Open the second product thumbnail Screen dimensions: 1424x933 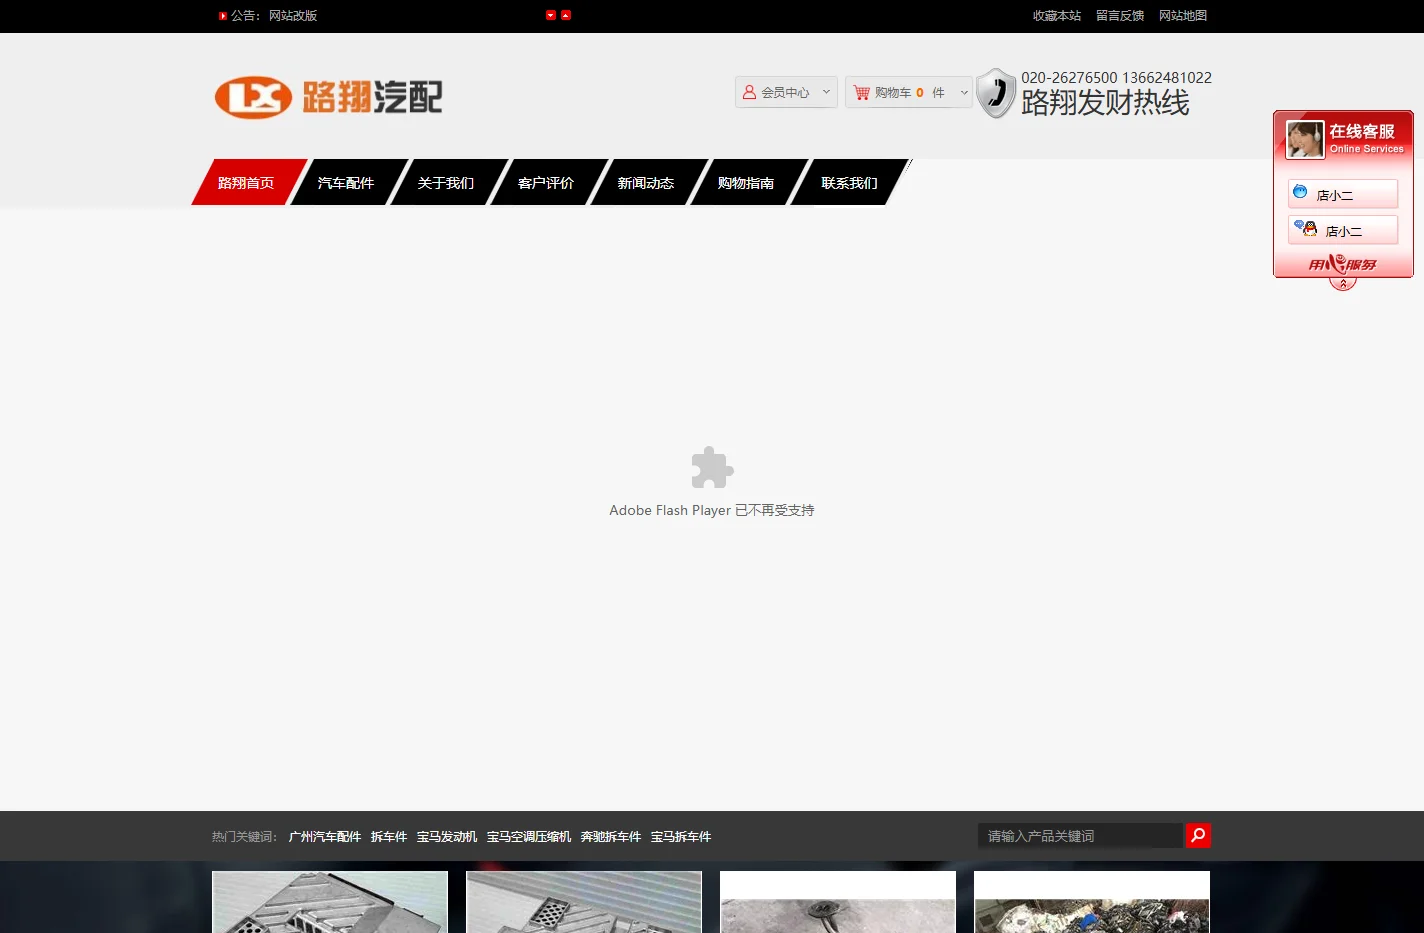click(x=584, y=902)
